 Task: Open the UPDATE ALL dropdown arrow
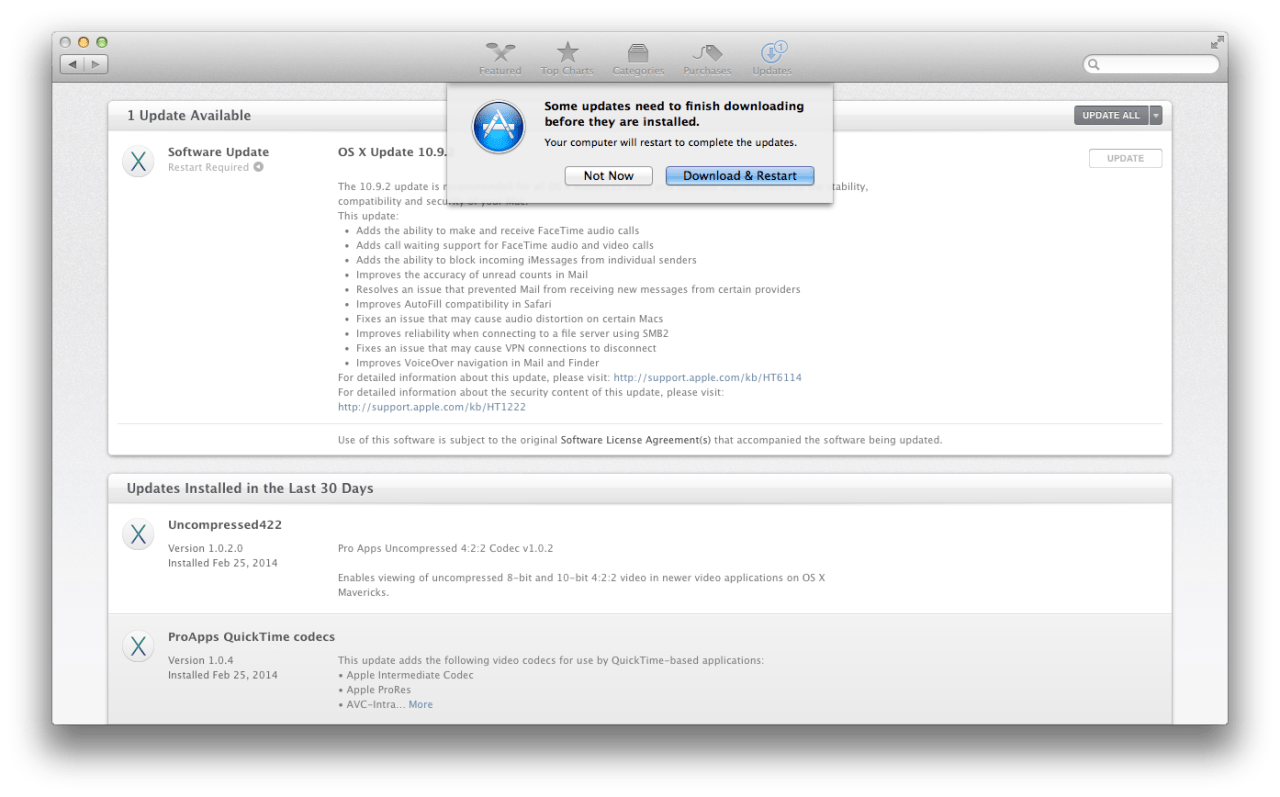click(1156, 115)
